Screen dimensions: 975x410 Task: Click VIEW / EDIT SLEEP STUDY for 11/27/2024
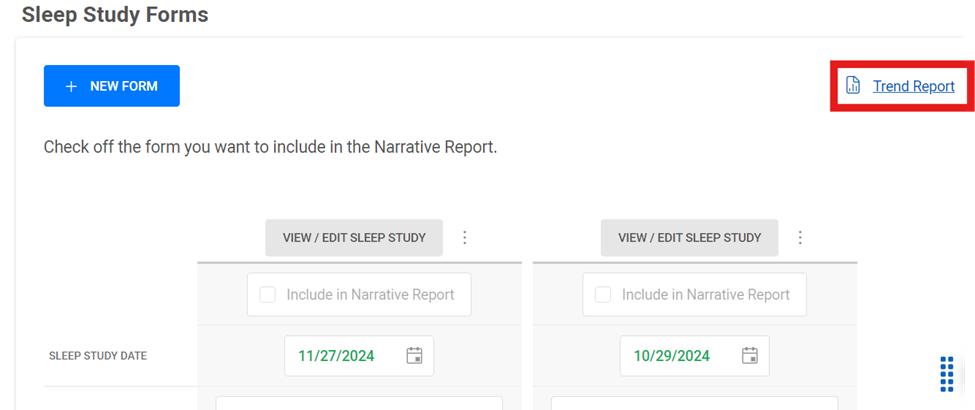[x=354, y=238]
